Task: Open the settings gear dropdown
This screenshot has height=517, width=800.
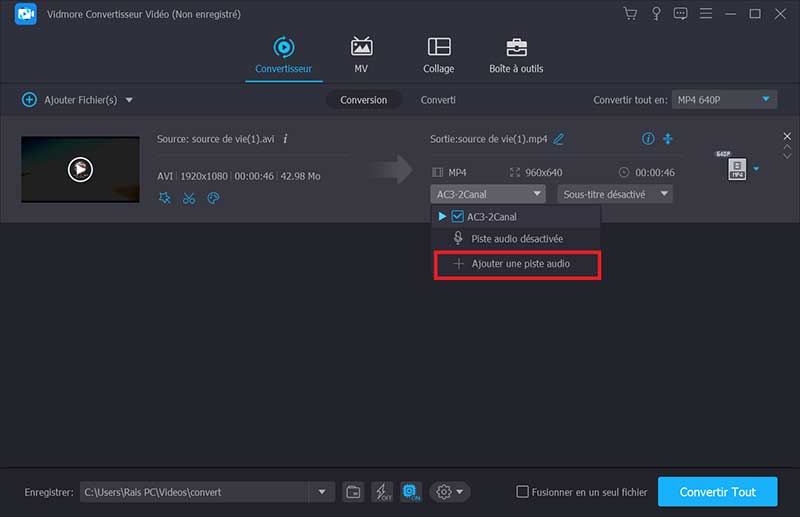Action: tap(449, 492)
